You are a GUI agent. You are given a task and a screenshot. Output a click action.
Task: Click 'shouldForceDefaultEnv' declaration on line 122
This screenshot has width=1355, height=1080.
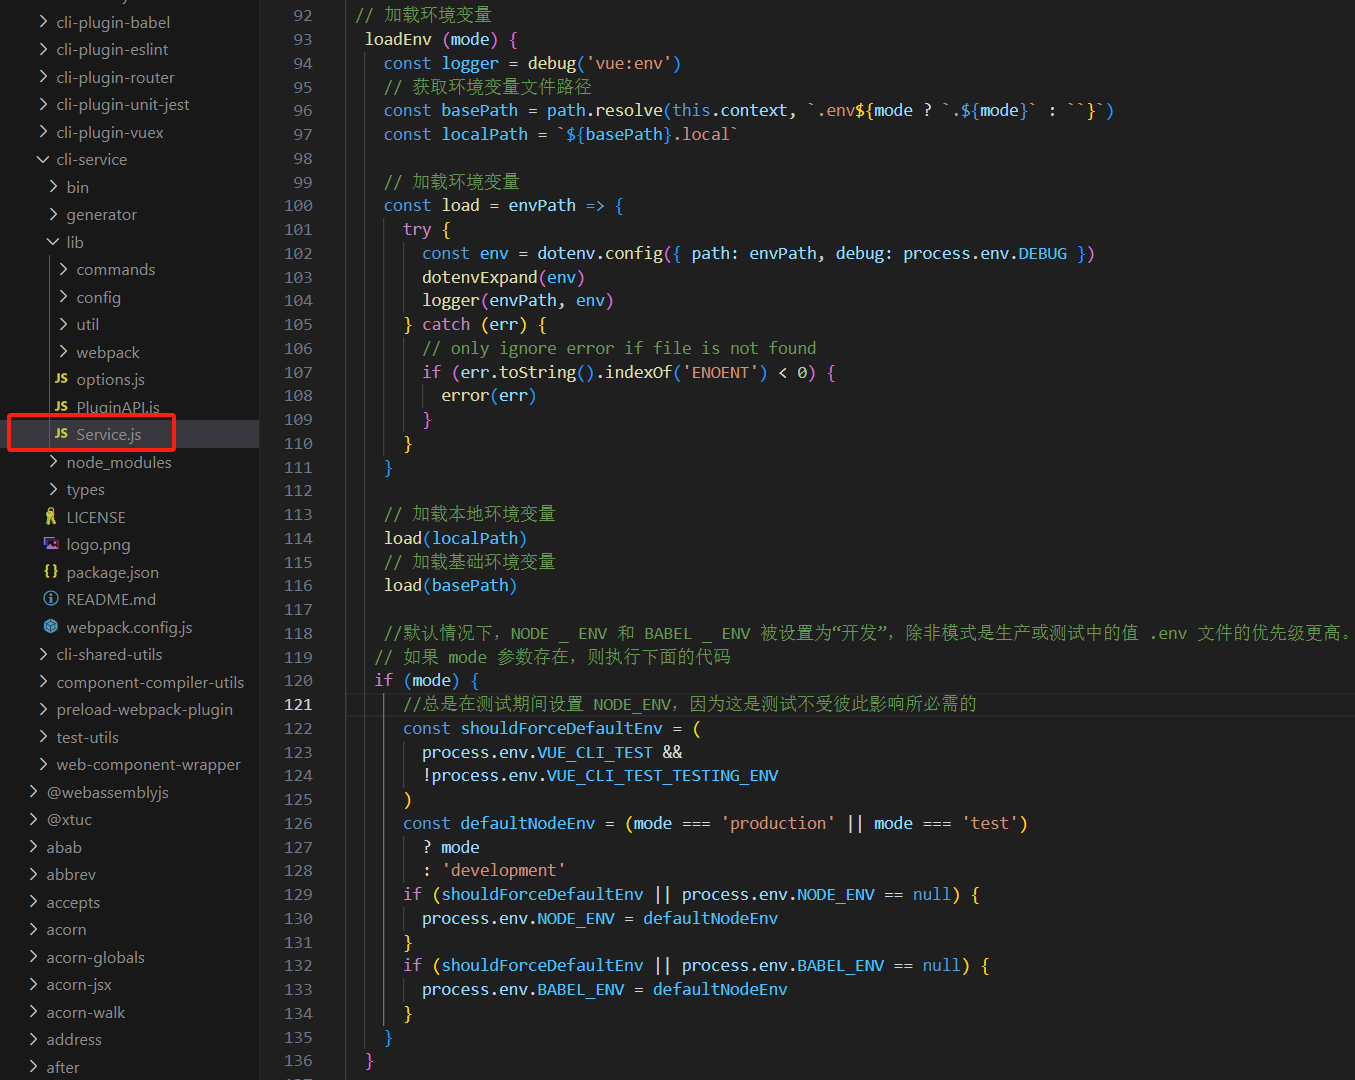click(x=561, y=728)
